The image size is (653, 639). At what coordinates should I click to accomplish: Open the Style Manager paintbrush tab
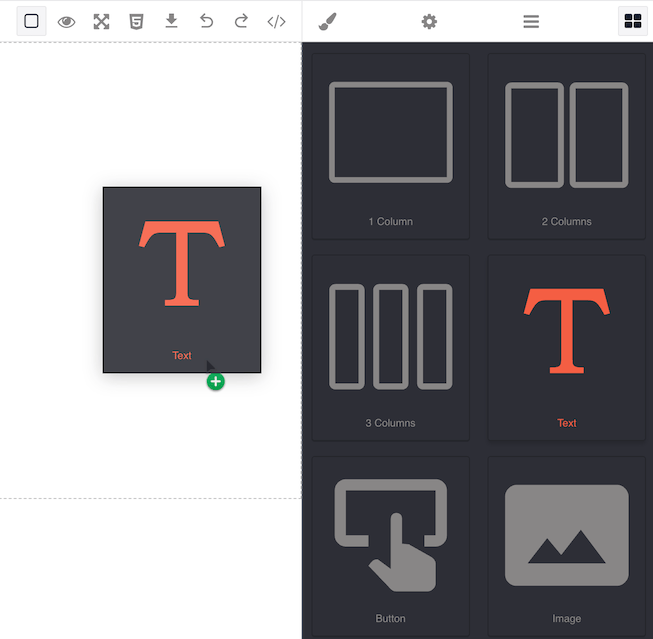pyautogui.click(x=327, y=22)
